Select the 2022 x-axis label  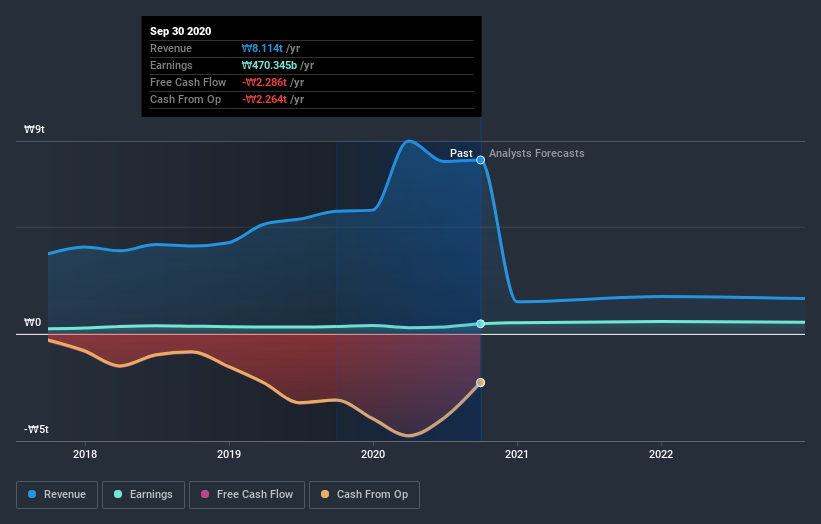pos(661,454)
